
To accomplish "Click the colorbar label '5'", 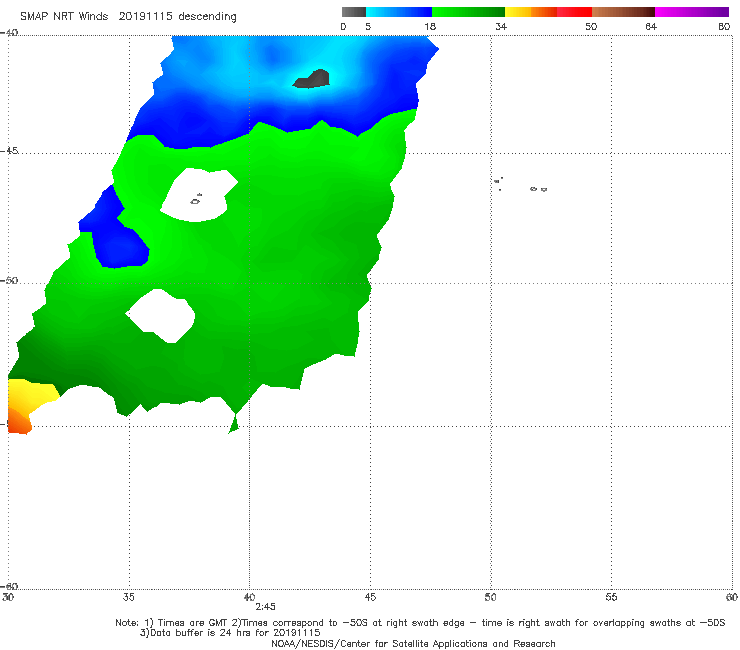I will pyautogui.click(x=368, y=27).
